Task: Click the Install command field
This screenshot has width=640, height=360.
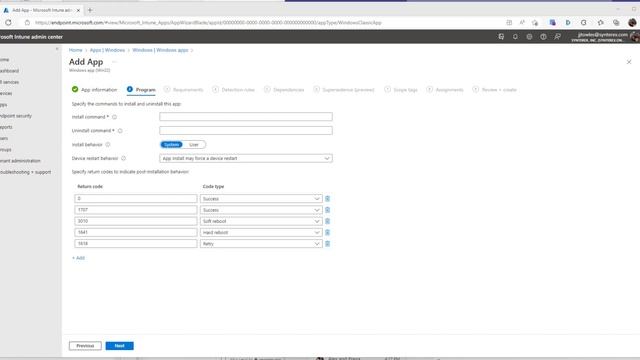Action: pyautogui.click(x=246, y=117)
